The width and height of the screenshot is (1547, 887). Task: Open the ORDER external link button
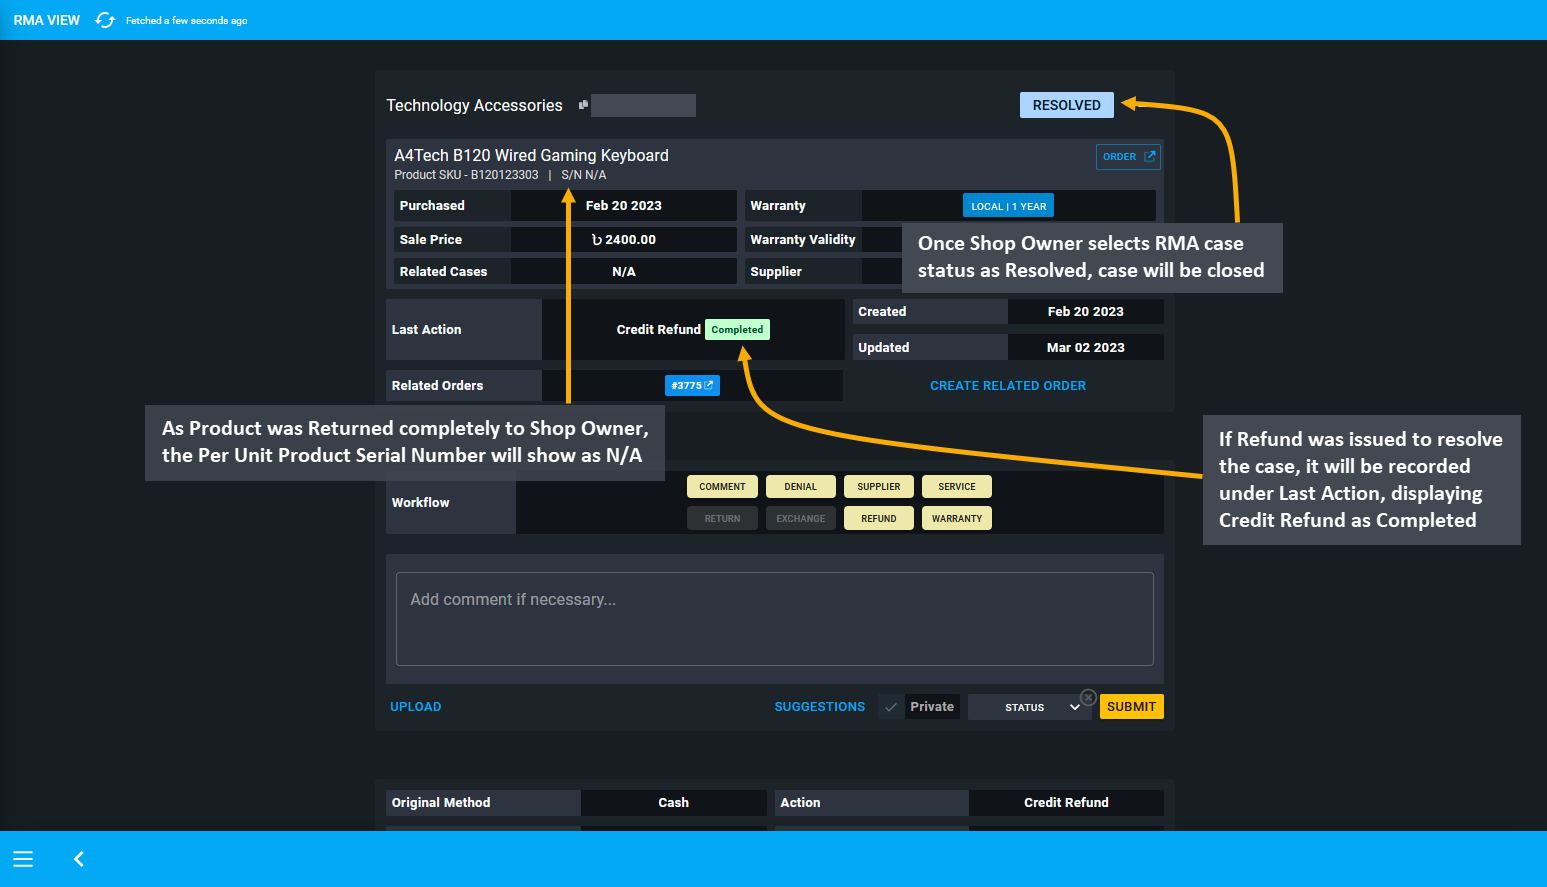tap(1128, 157)
